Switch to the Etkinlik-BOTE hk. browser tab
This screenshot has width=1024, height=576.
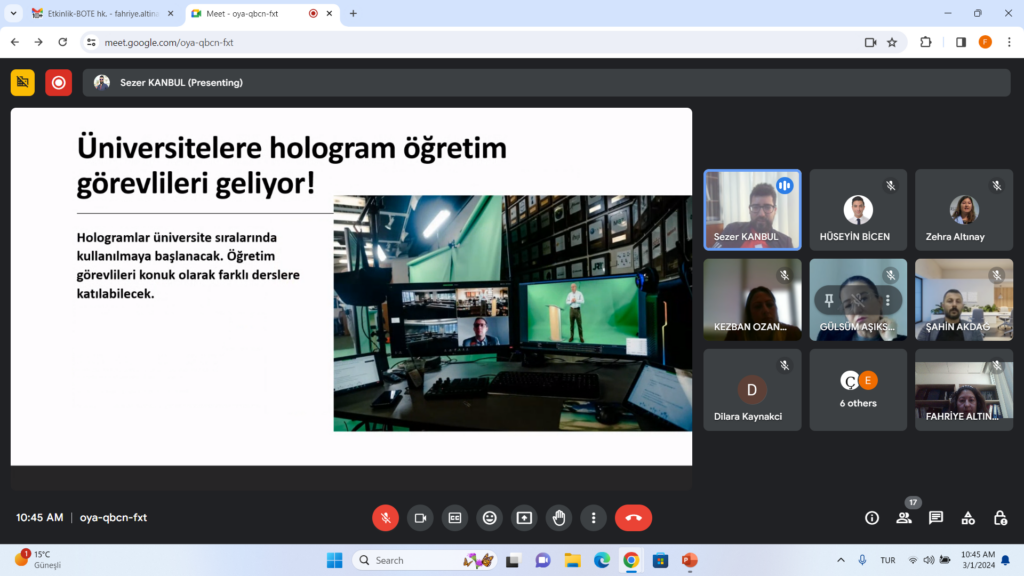[95, 14]
